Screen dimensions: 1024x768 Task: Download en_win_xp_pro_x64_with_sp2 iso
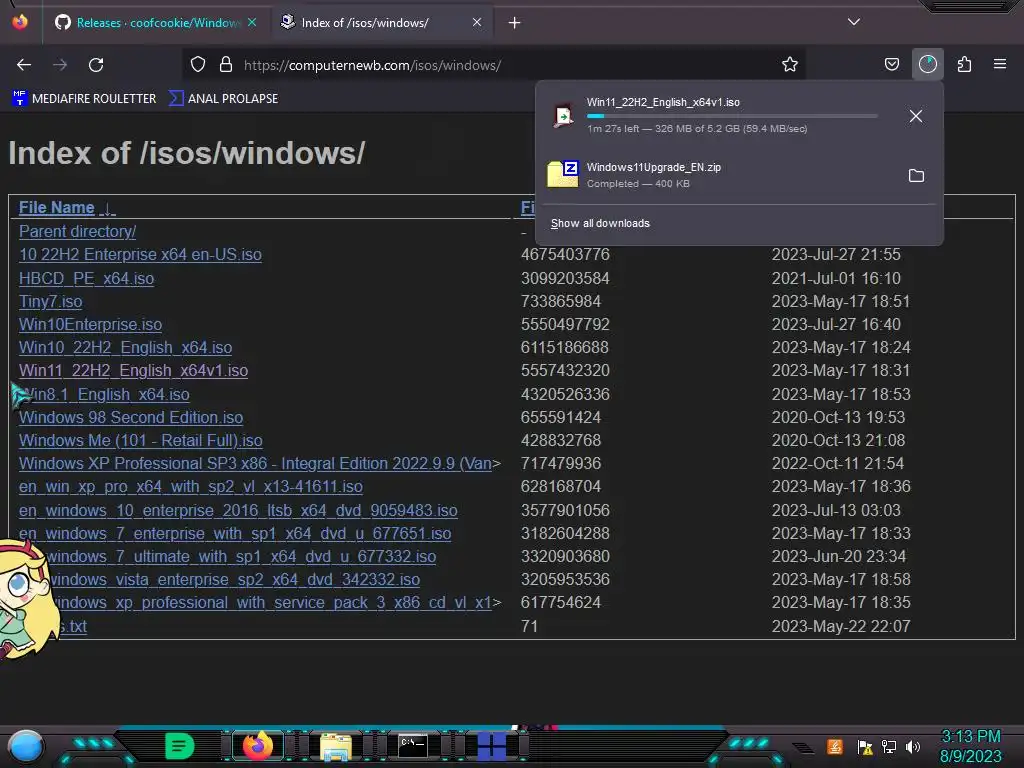pyautogui.click(x=191, y=487)
